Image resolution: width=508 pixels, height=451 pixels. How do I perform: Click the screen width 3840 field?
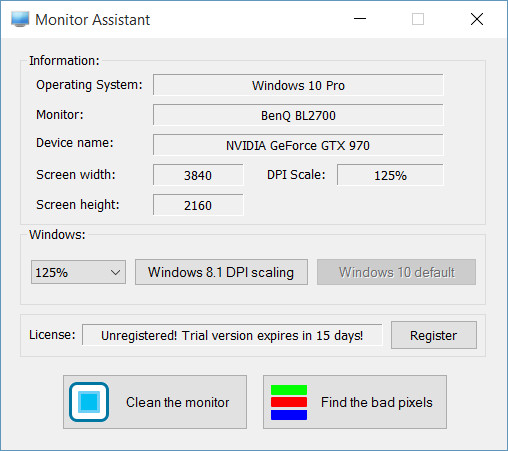[x=198, y=175]
